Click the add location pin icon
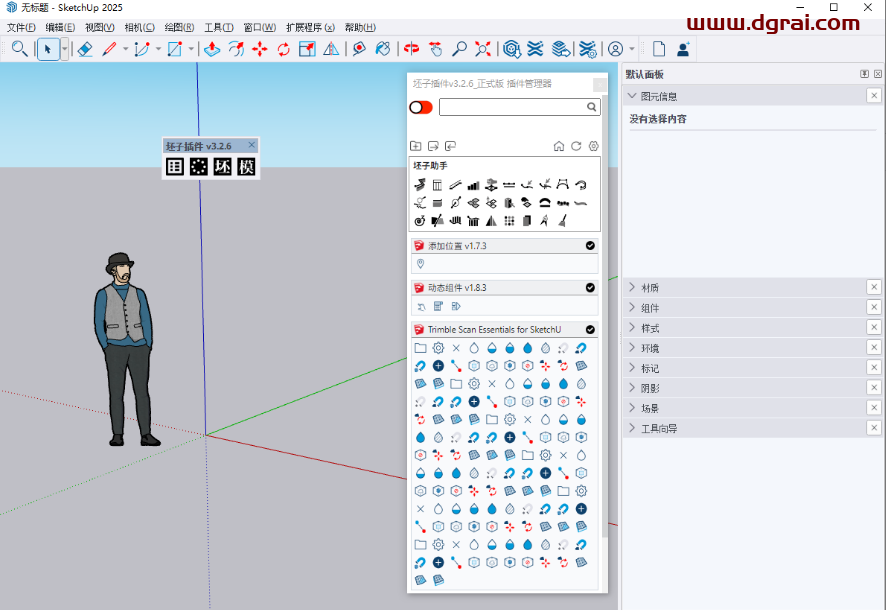Screen dimensions: 886x610 point(420,264)
